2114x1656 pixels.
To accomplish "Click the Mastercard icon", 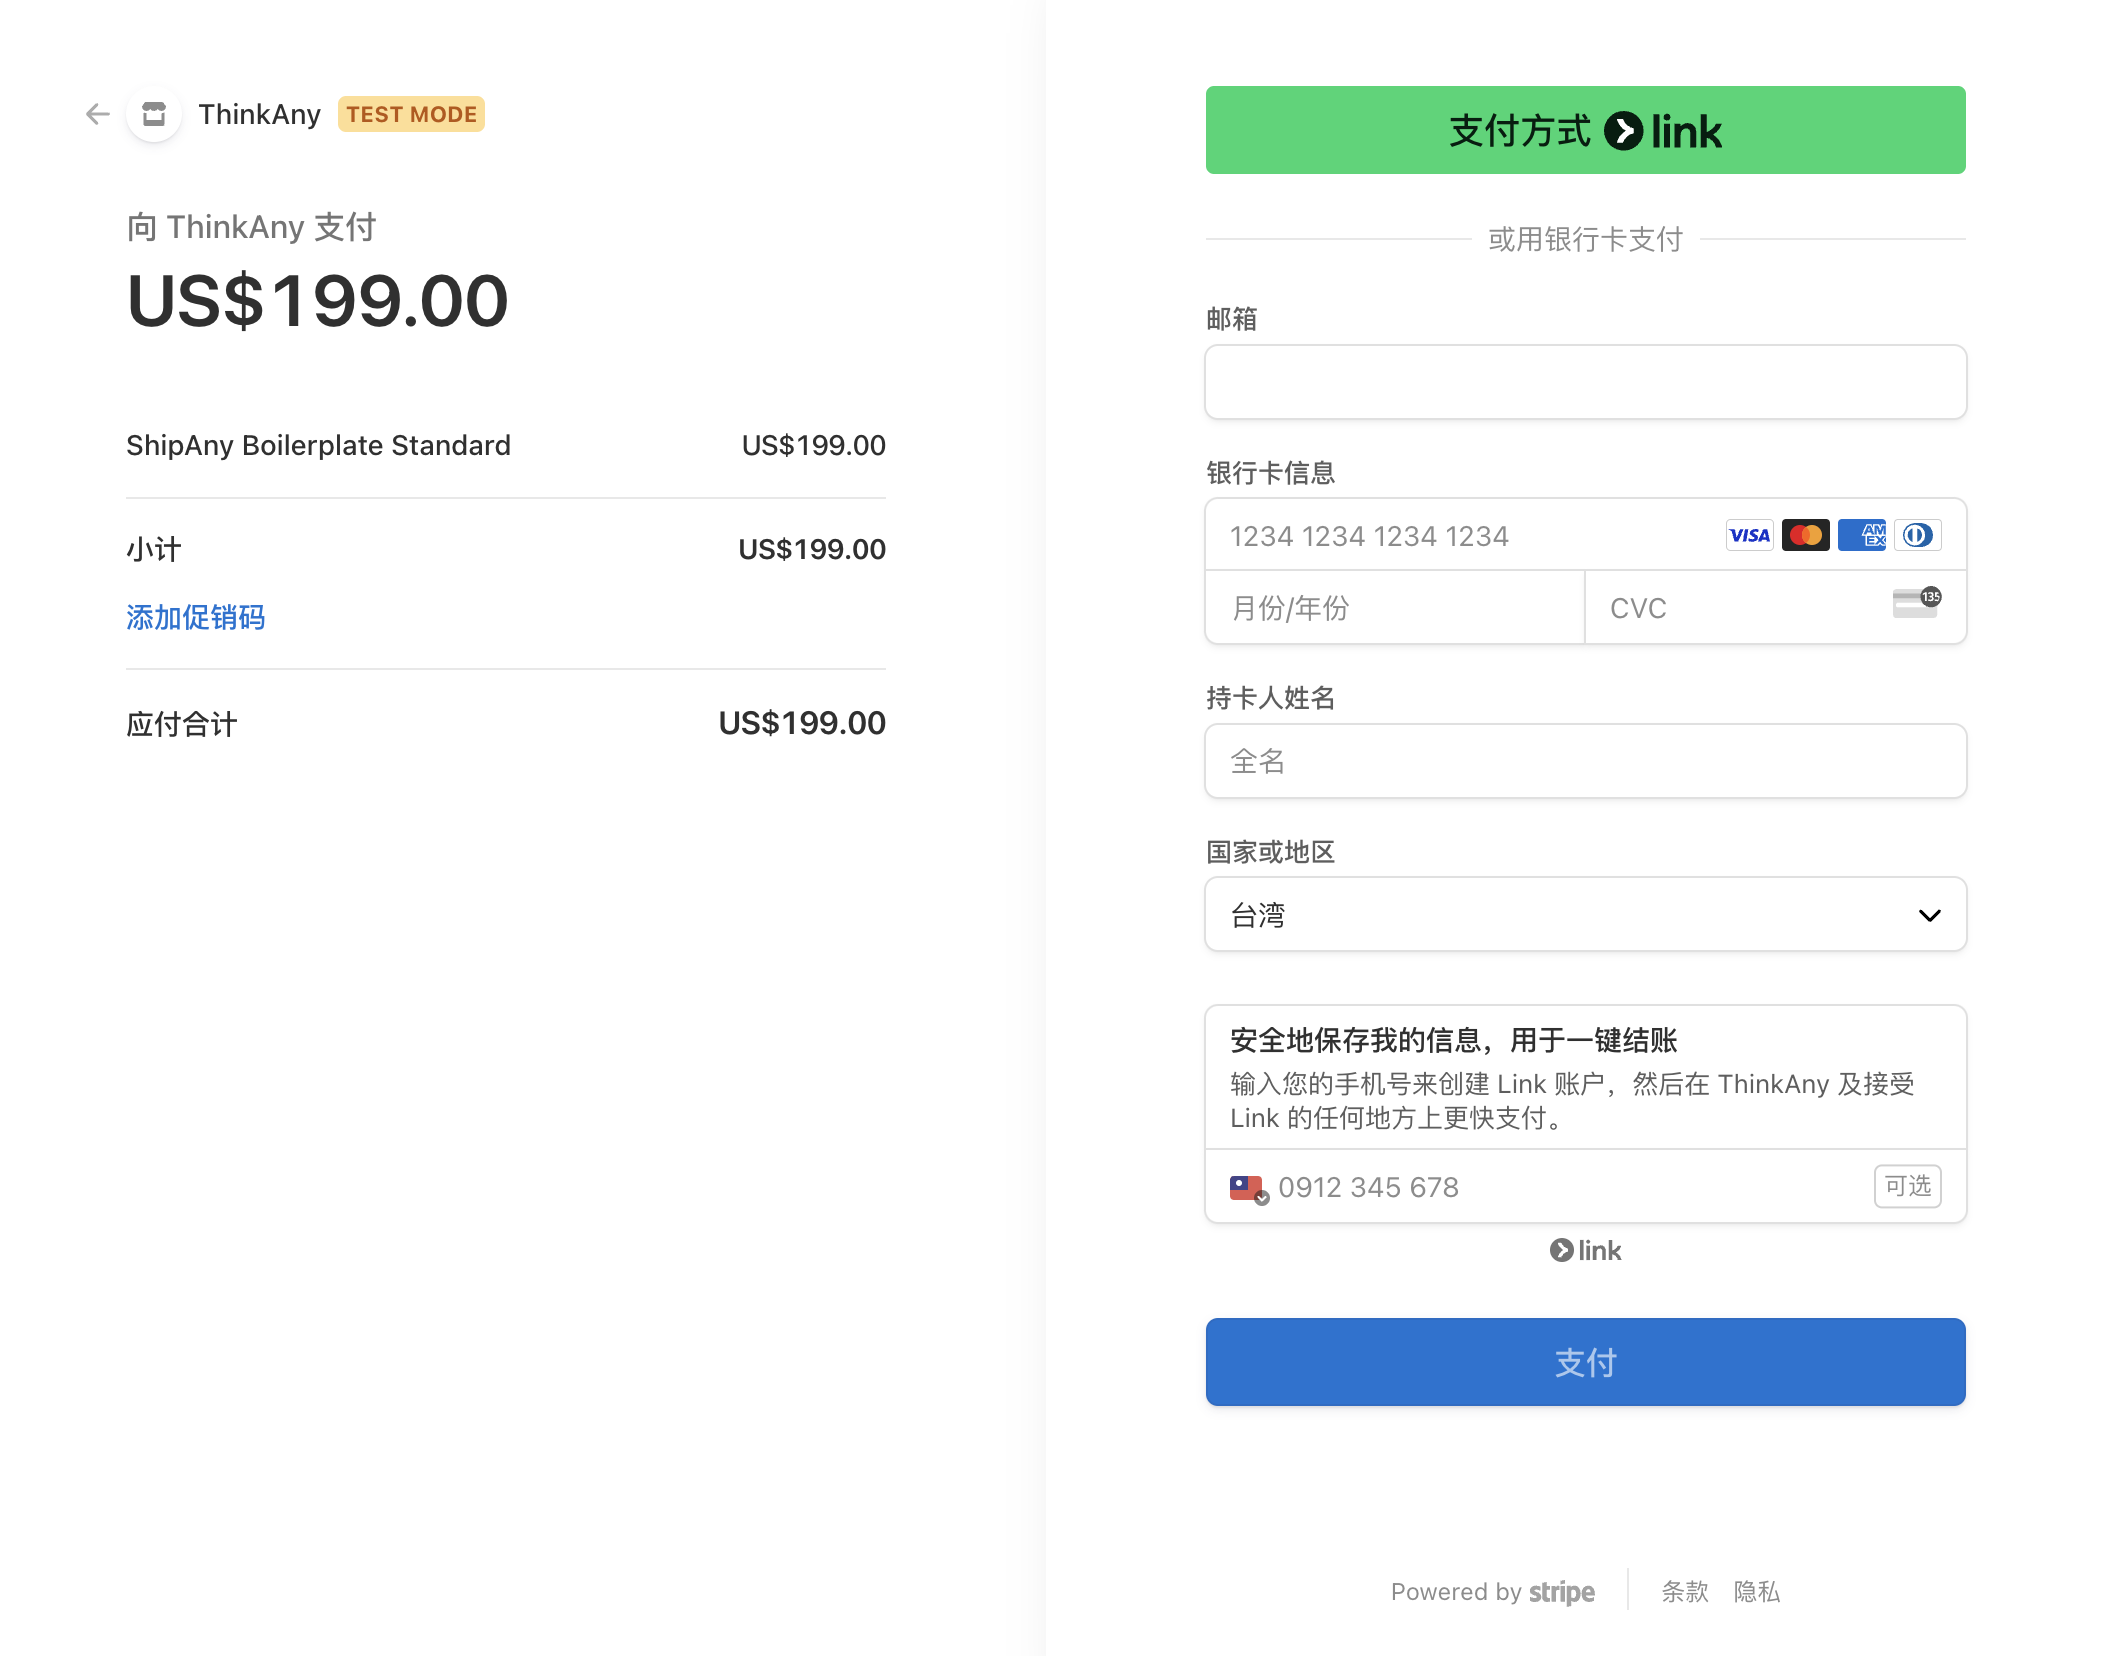I will [1805, 535].
